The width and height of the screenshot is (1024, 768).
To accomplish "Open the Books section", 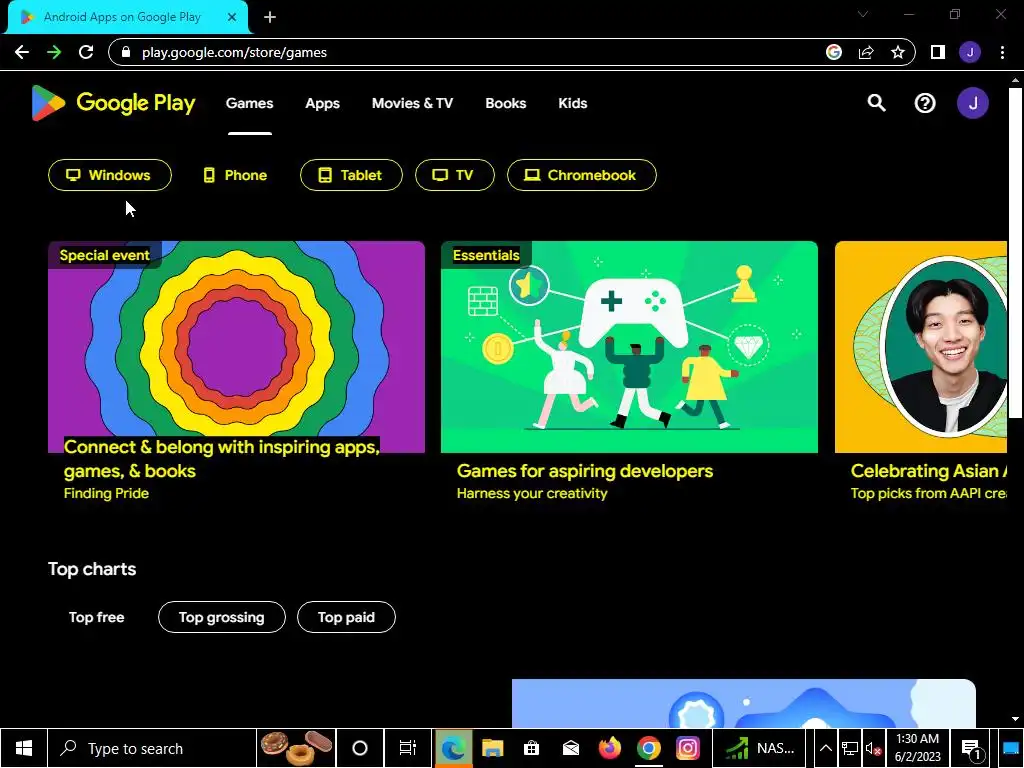I will [505, 103].
